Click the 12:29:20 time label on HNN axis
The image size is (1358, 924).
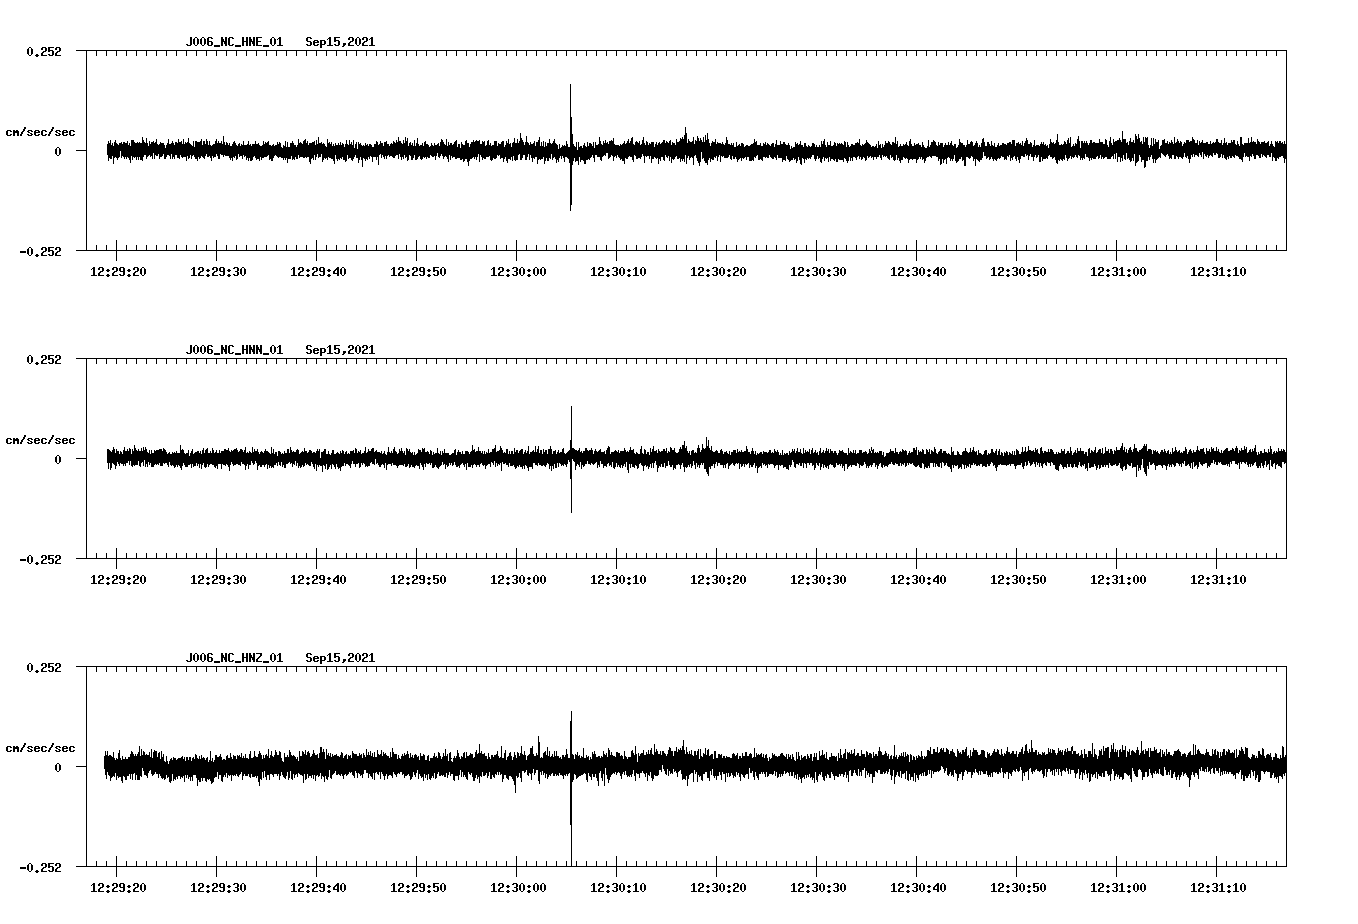point(118,580)
